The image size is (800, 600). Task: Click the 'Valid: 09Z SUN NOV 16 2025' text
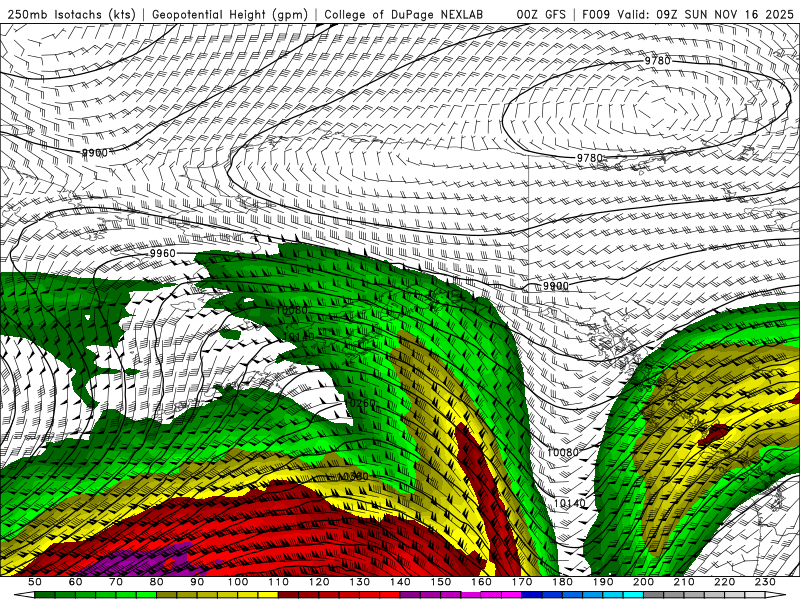click(706, 15)
